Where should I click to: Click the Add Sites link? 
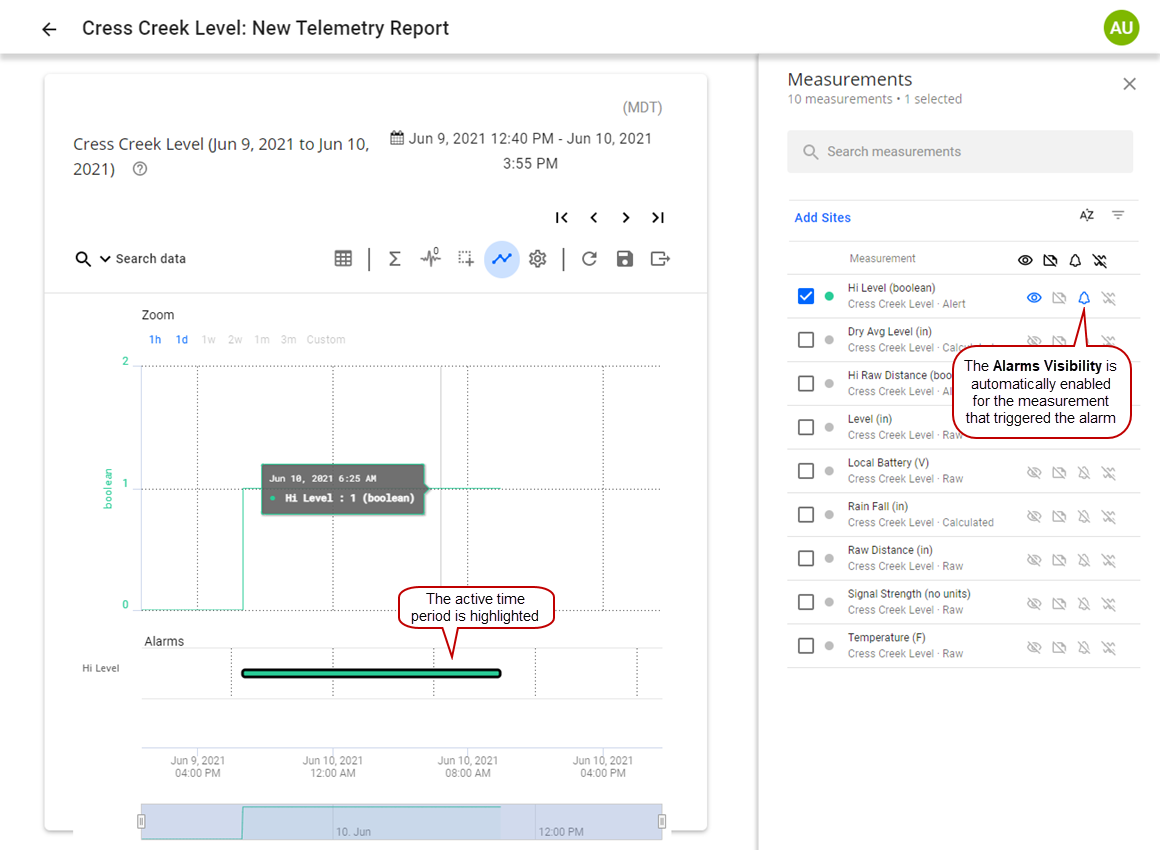tap(822, 218)
